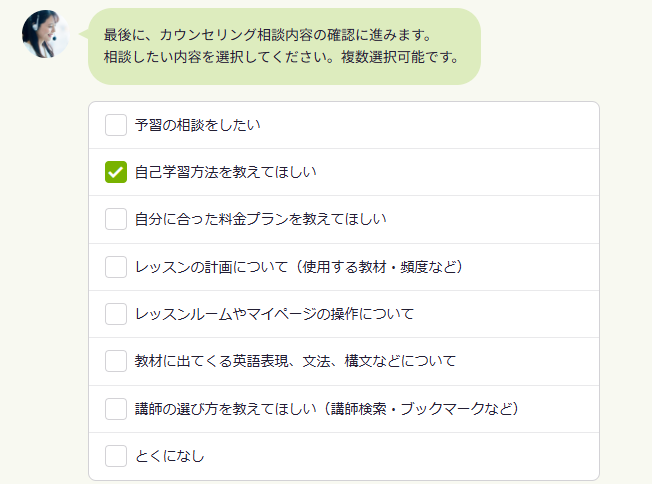
Task: Tick the 自分に合った料金プランを教えてほしい checkbox
Action: tap(116, 219)
